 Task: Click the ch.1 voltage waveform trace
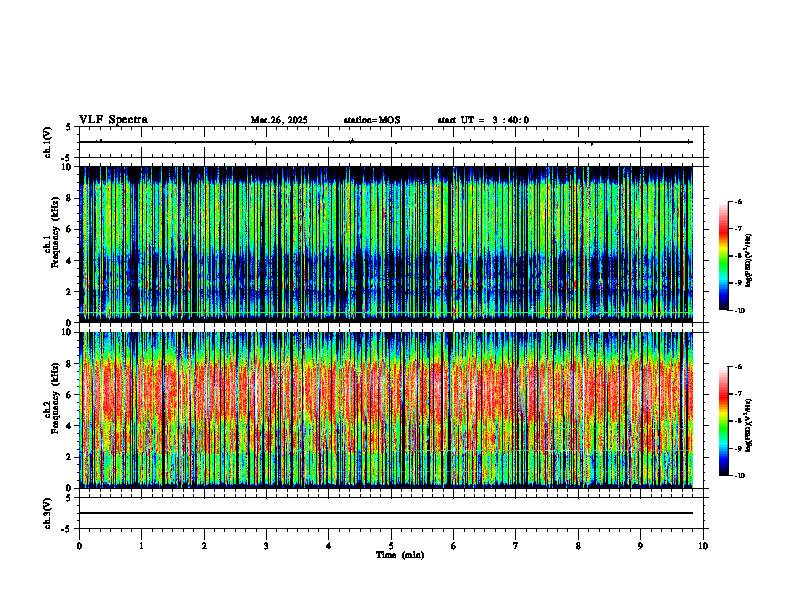click(x=386, y=142)
